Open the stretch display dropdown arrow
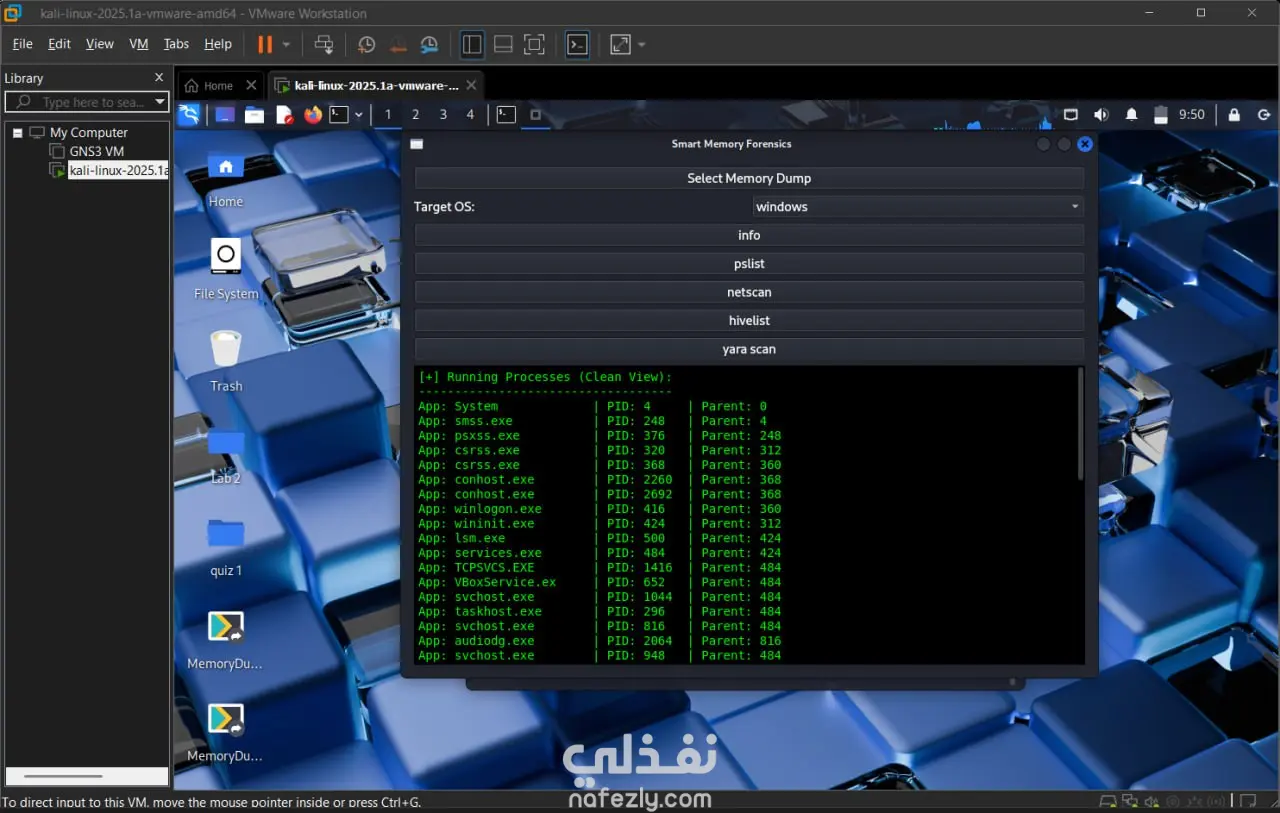The height and width of the screenshot is (813, 1280). point(641,44)
